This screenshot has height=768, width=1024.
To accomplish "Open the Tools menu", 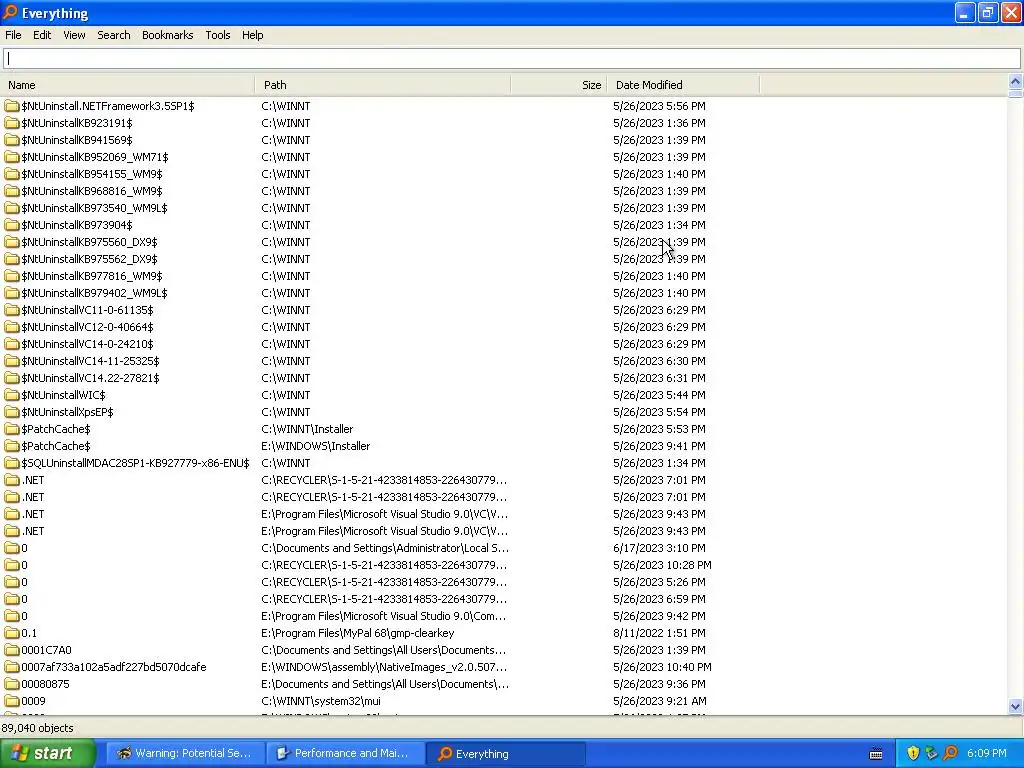I will click(217, 35).
